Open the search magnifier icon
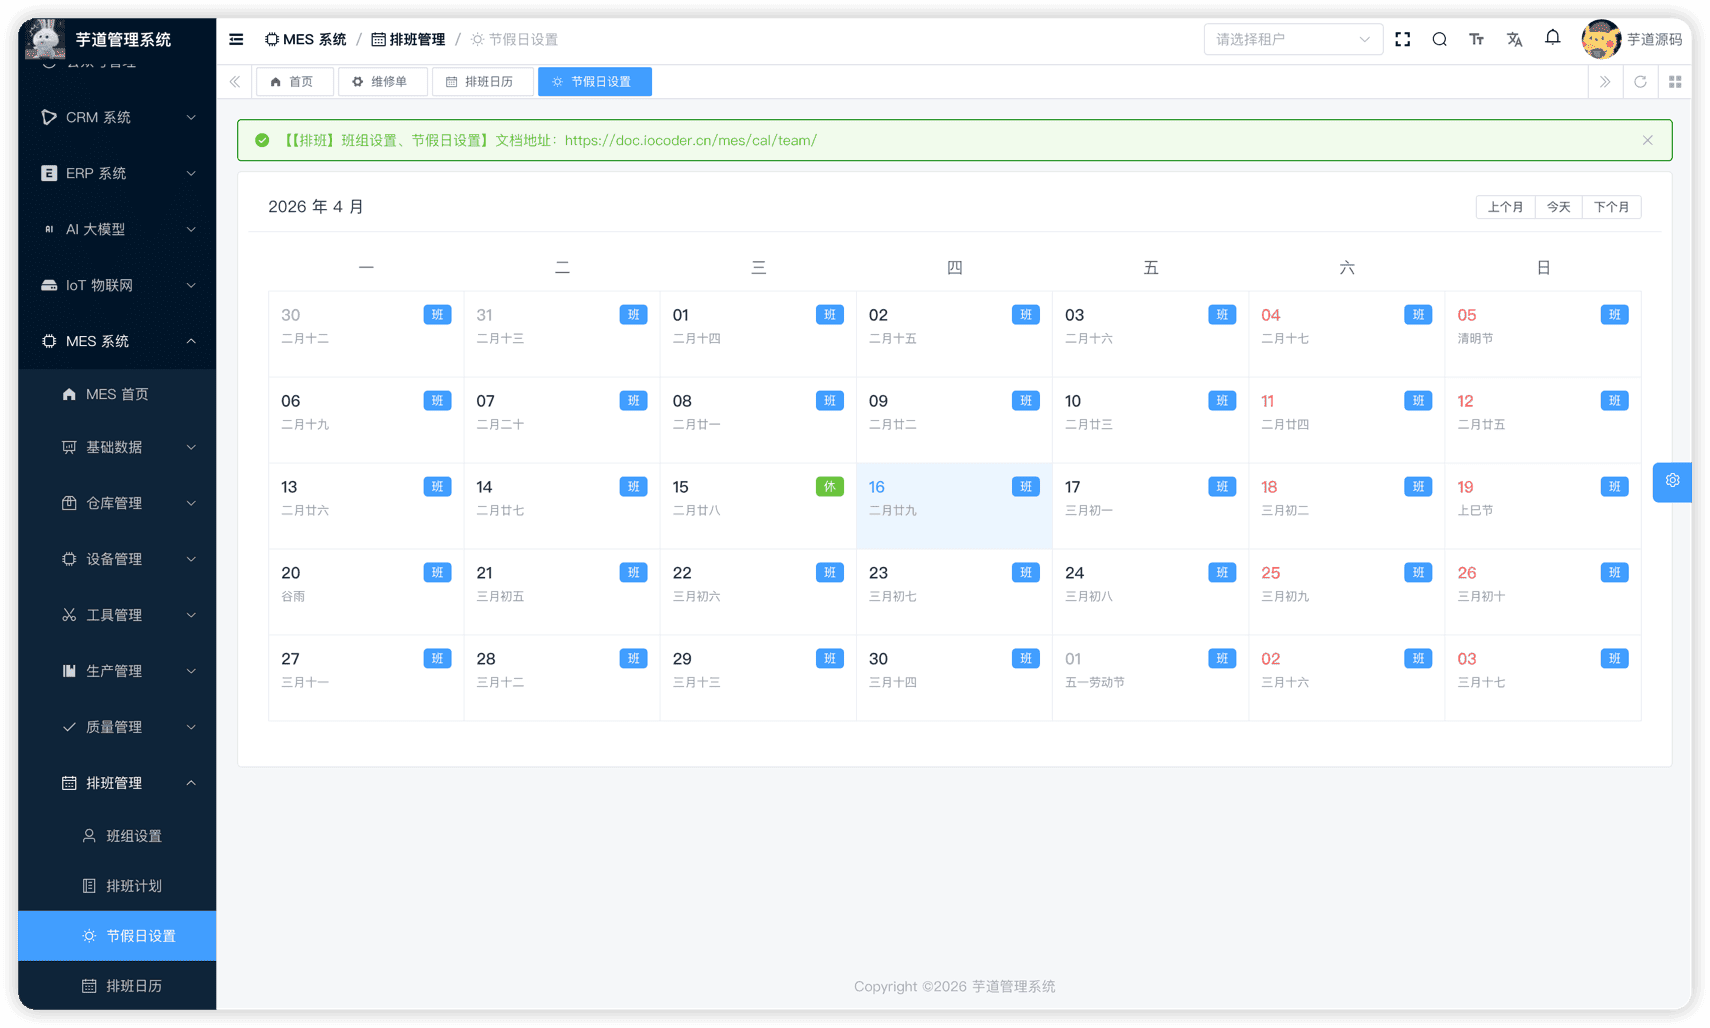 pyautogui.click(x=1439, y=39)
